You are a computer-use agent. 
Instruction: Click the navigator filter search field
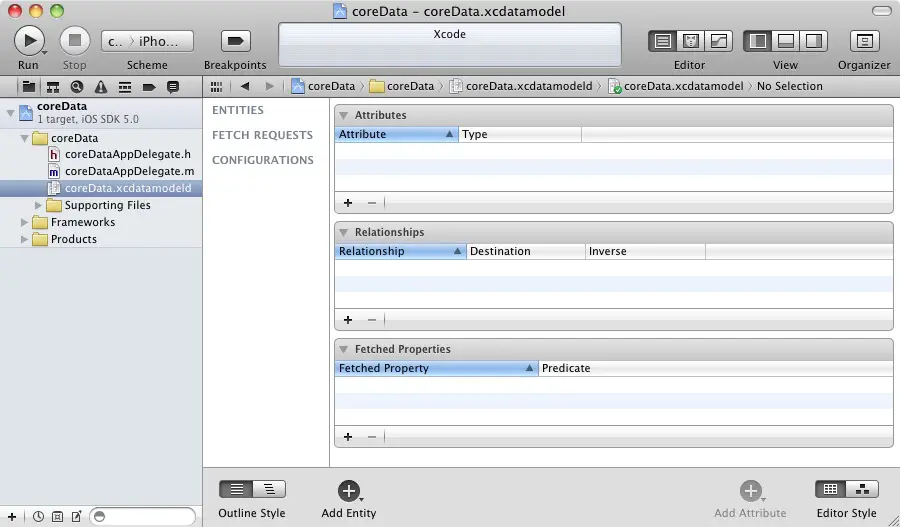142,516
